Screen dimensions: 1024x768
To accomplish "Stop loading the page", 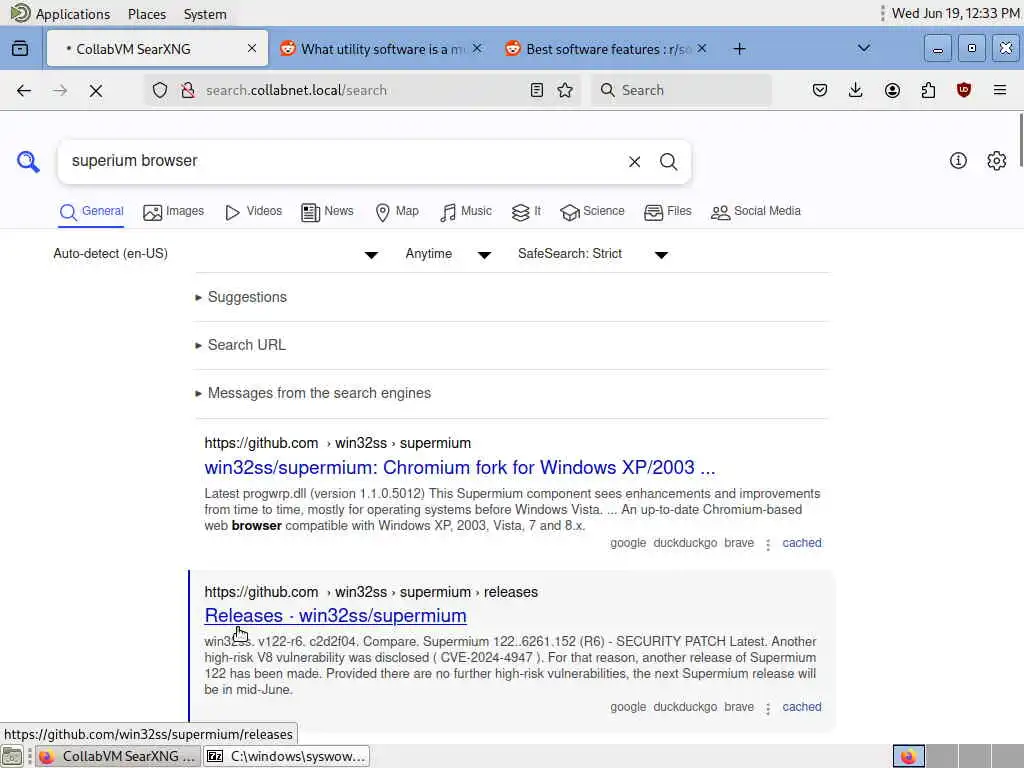I will click(x=96, y=90).
